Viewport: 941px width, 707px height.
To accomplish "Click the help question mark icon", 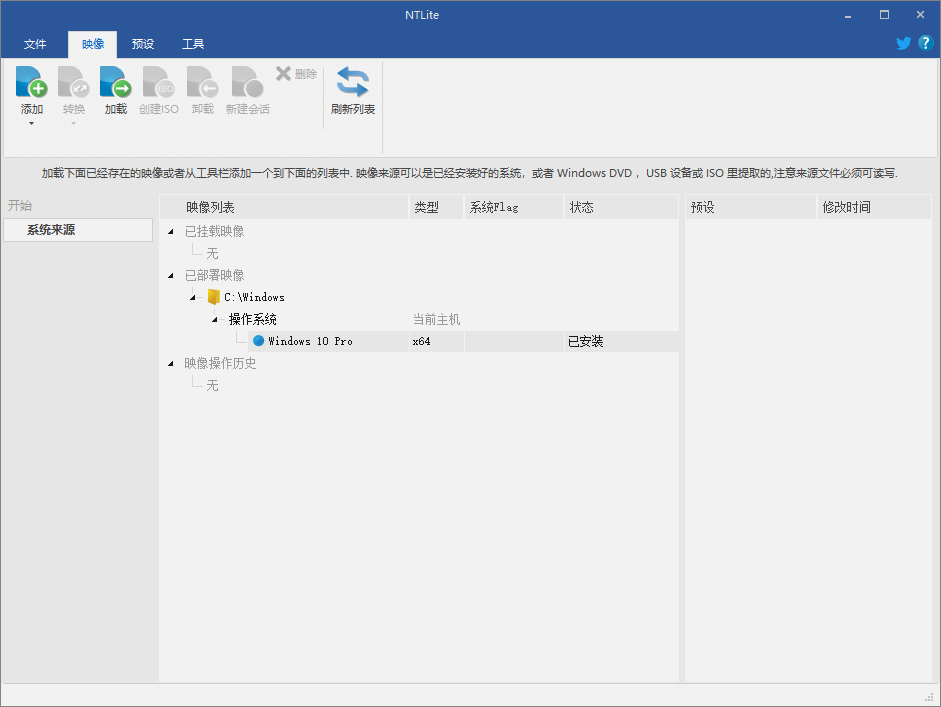I will [926, 43].
